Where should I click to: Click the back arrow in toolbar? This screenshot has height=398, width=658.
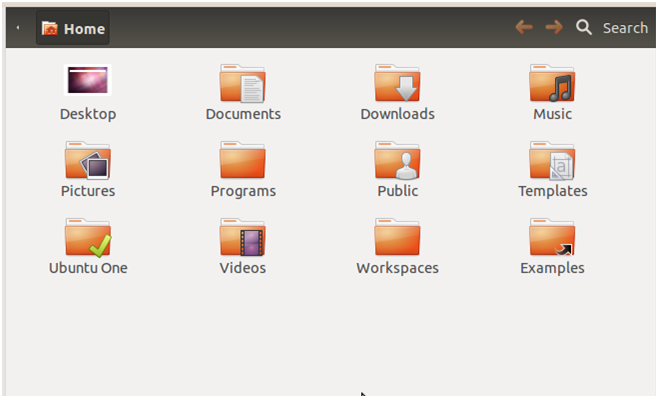pos(524,27)
